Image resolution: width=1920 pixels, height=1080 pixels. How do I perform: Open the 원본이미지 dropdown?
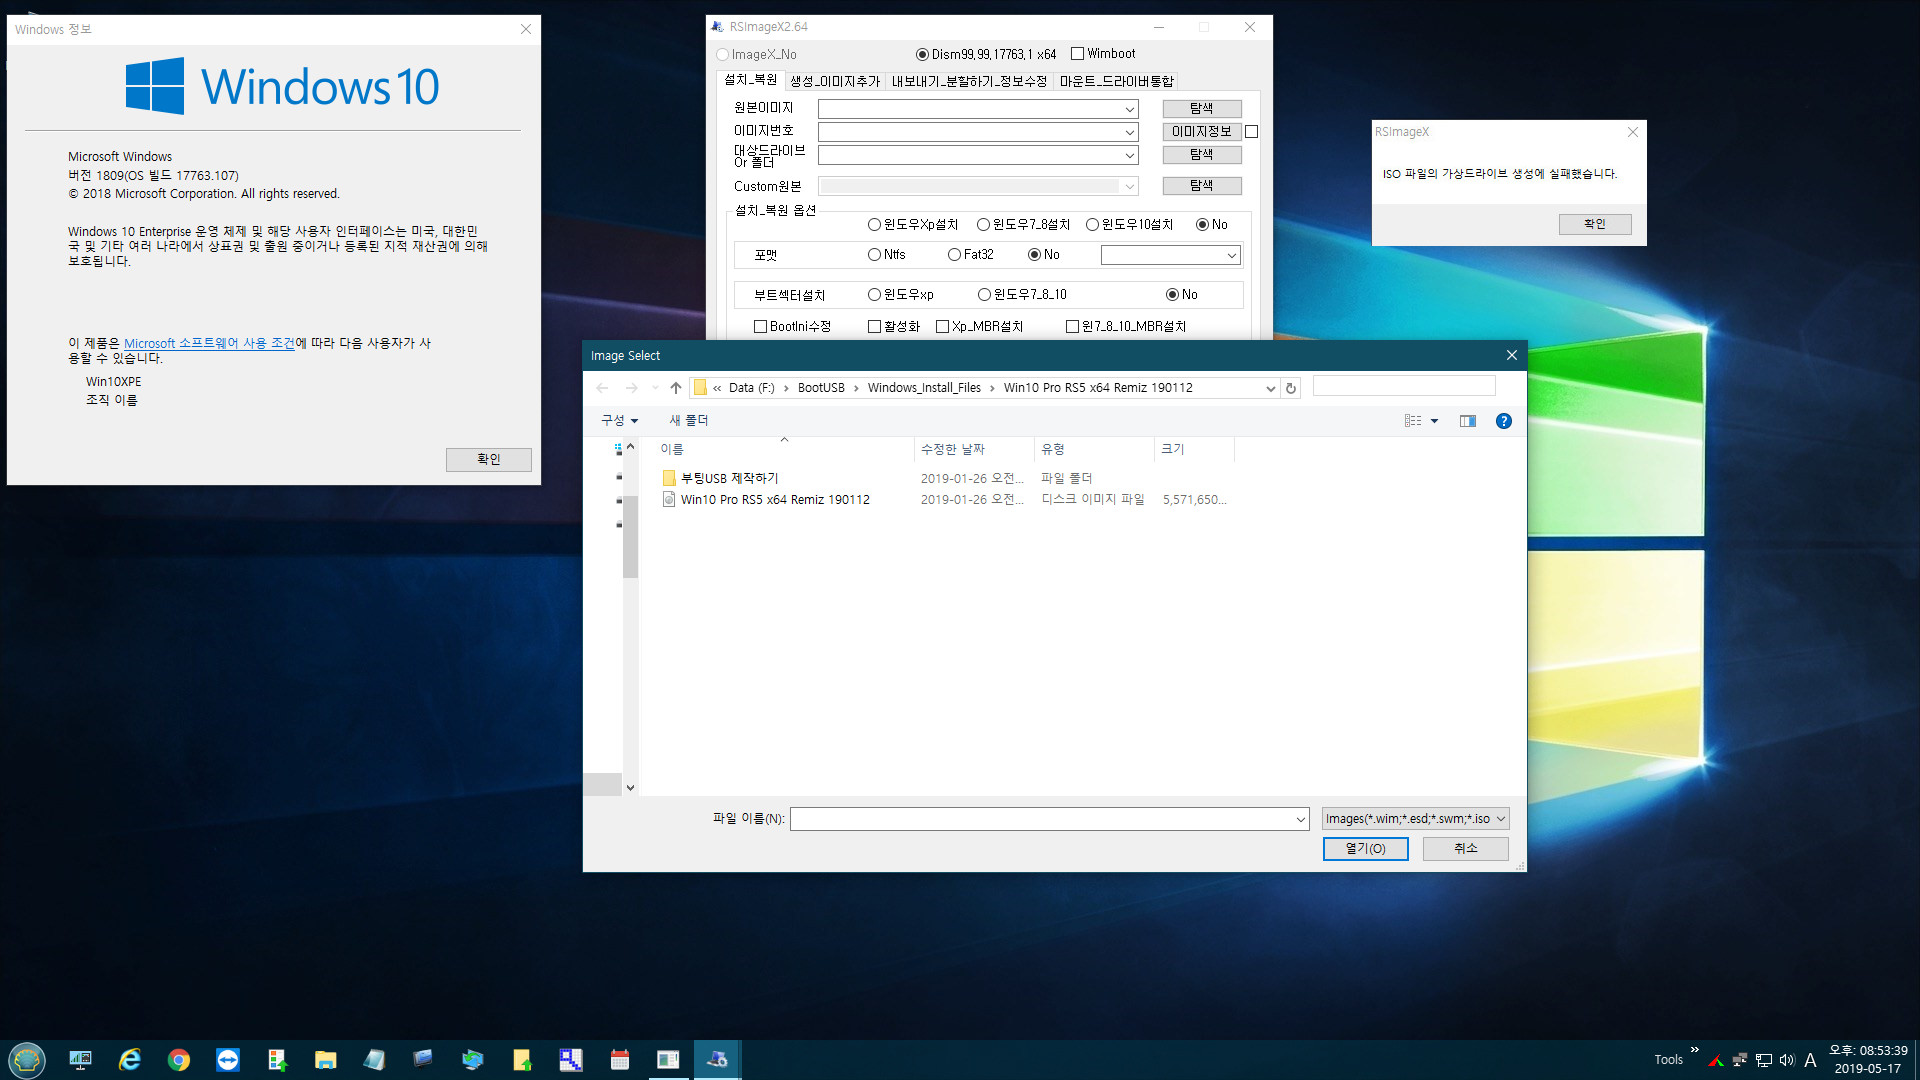pyautogui.click(x=1129, y=109)
